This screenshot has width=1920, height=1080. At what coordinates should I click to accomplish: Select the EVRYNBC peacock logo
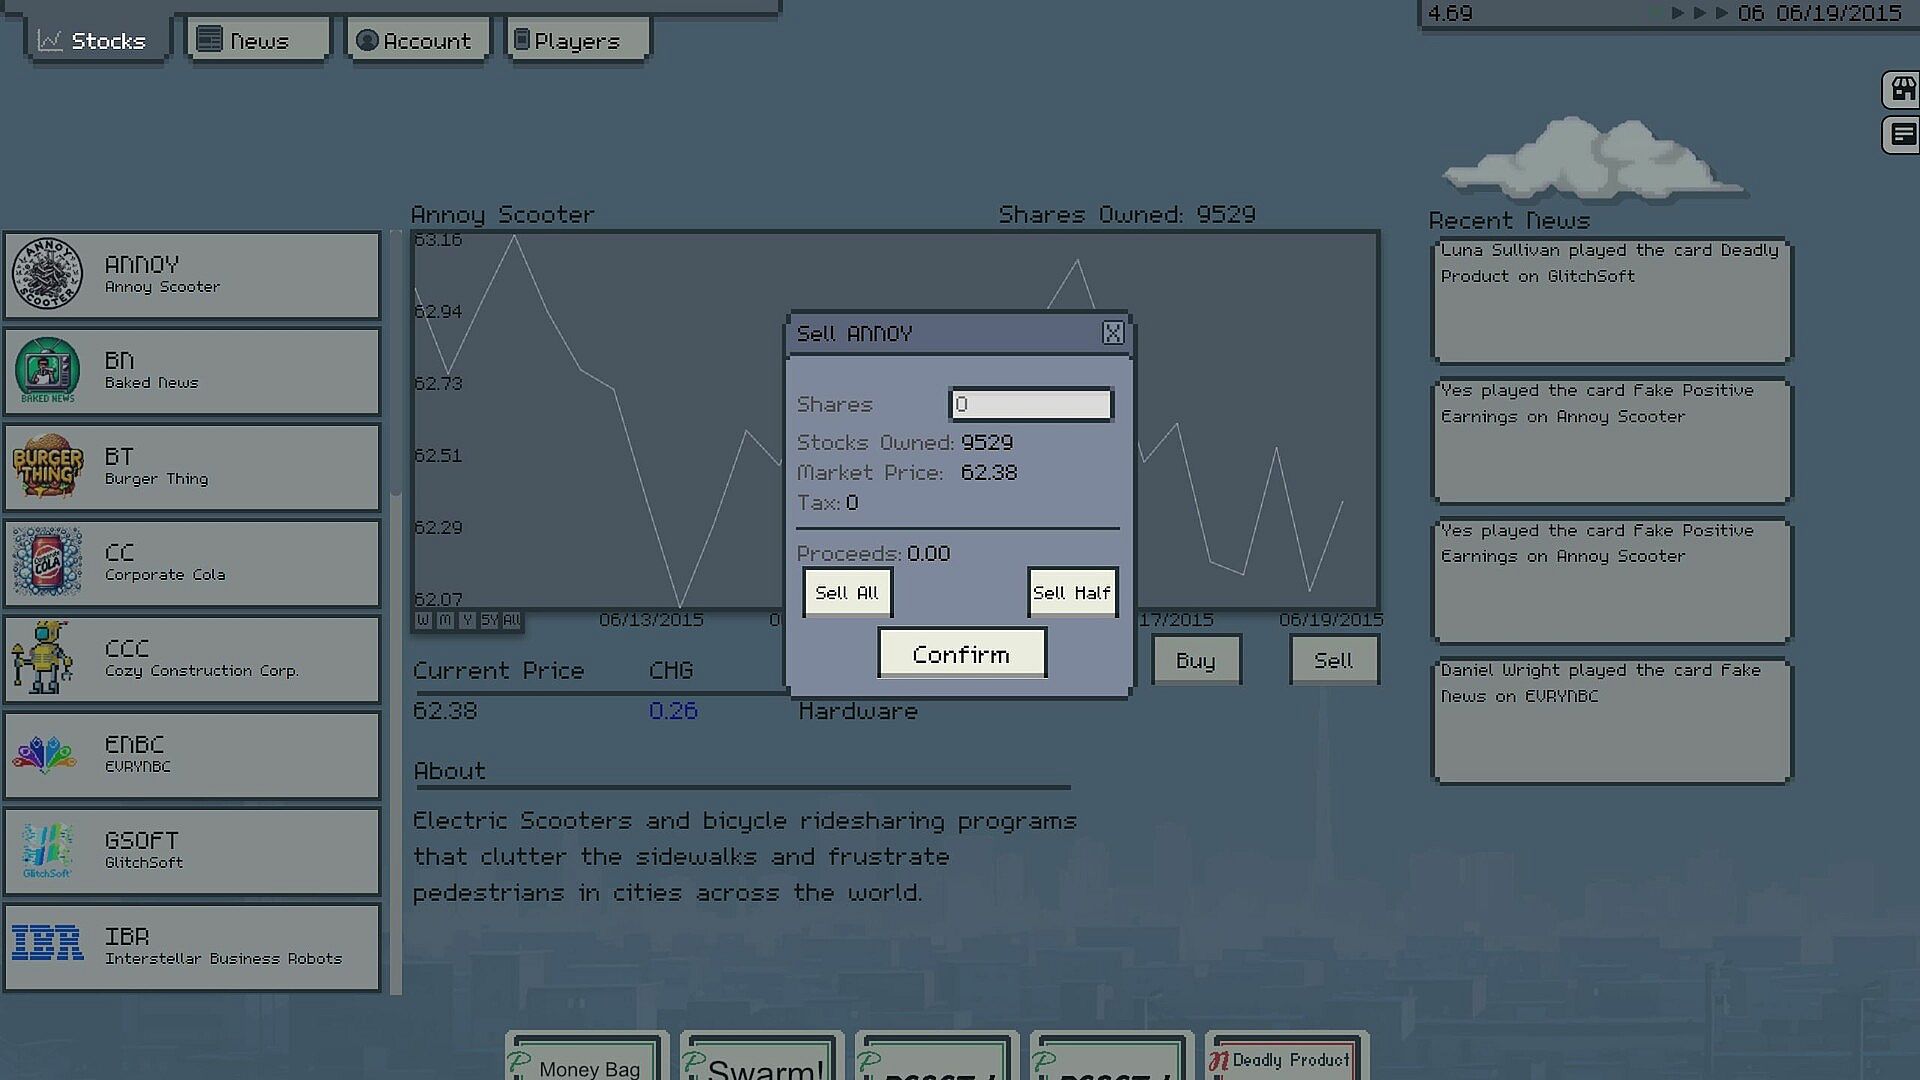pyautogui.click(x=44, y=755)
